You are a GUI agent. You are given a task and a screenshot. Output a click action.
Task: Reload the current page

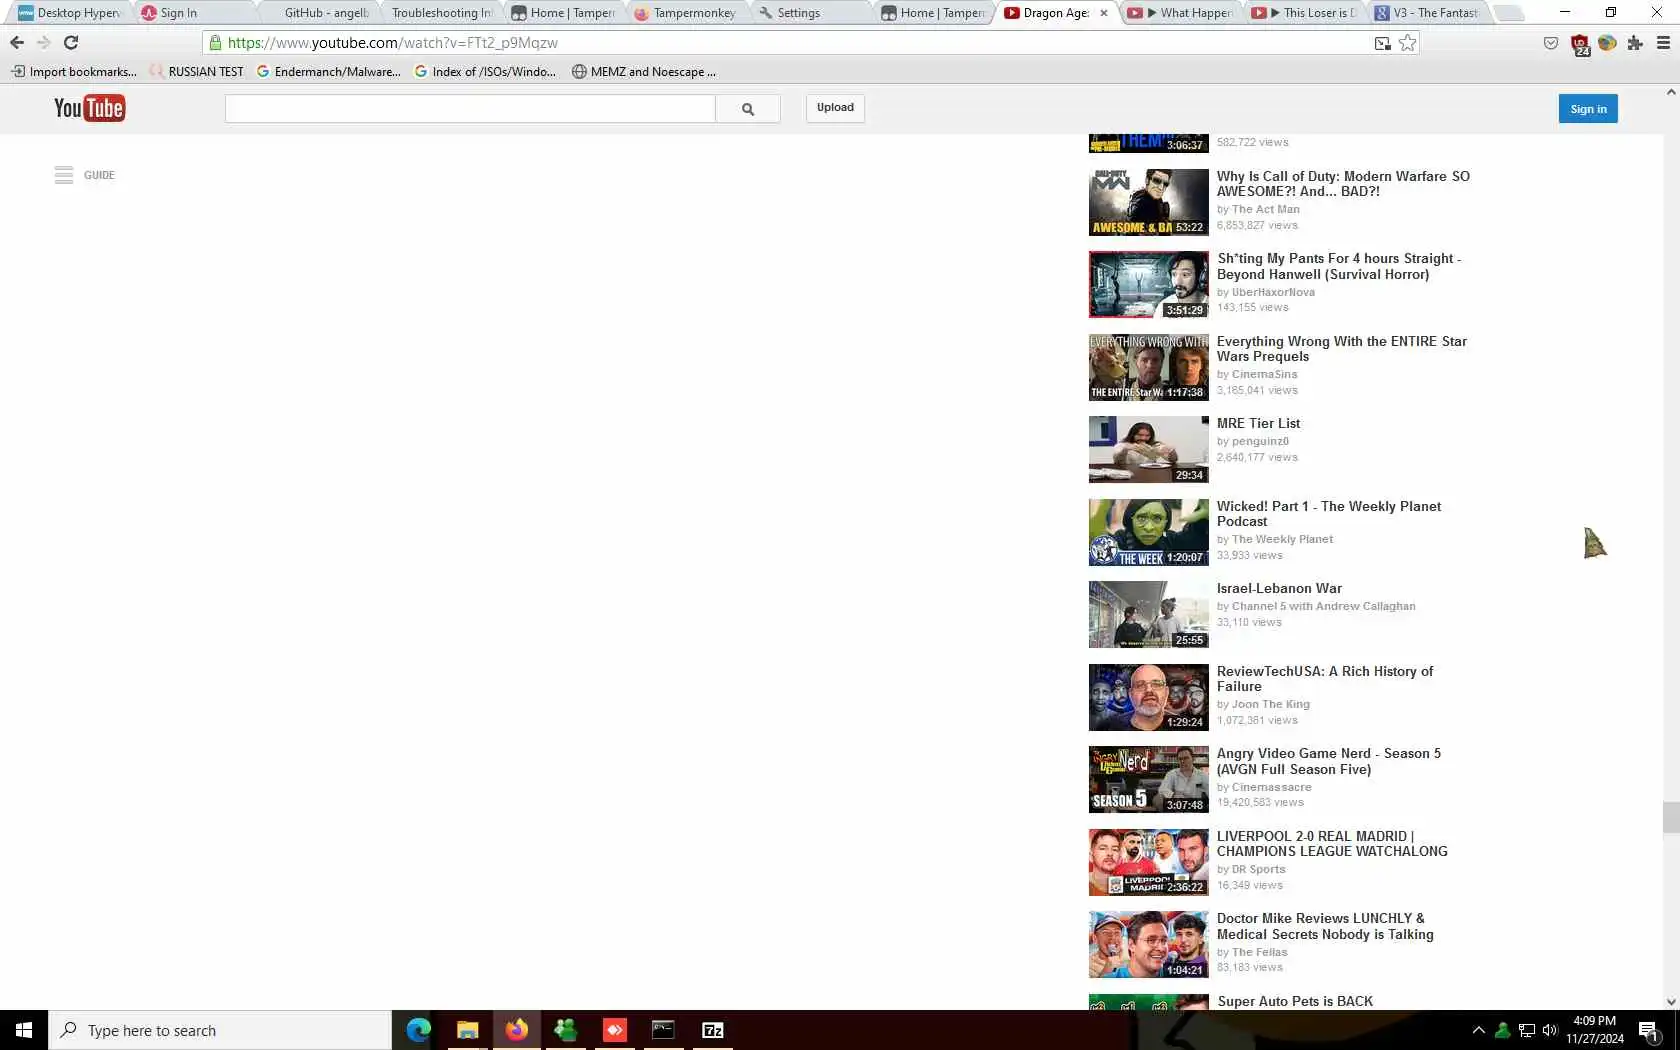71,42
